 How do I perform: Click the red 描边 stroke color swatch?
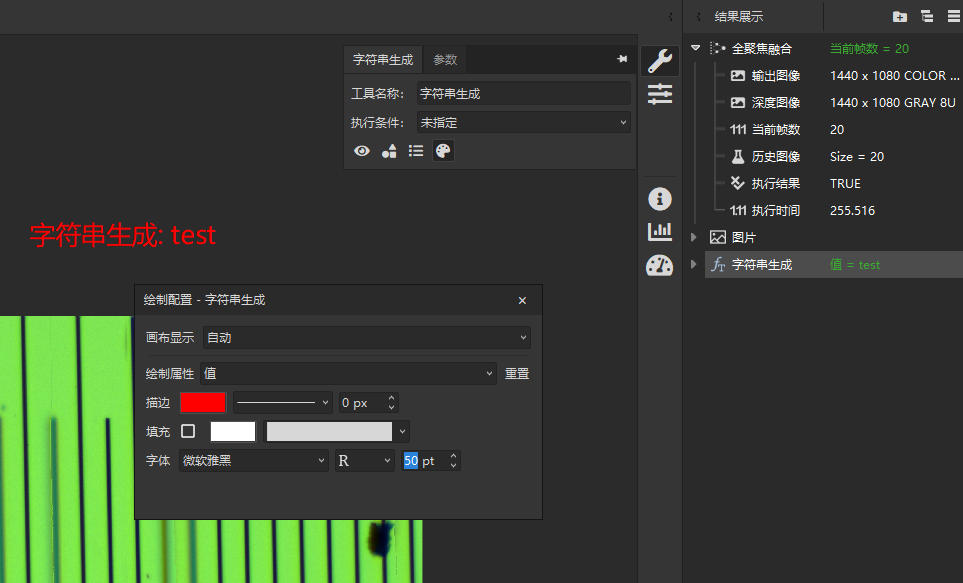tap(203, 403)
